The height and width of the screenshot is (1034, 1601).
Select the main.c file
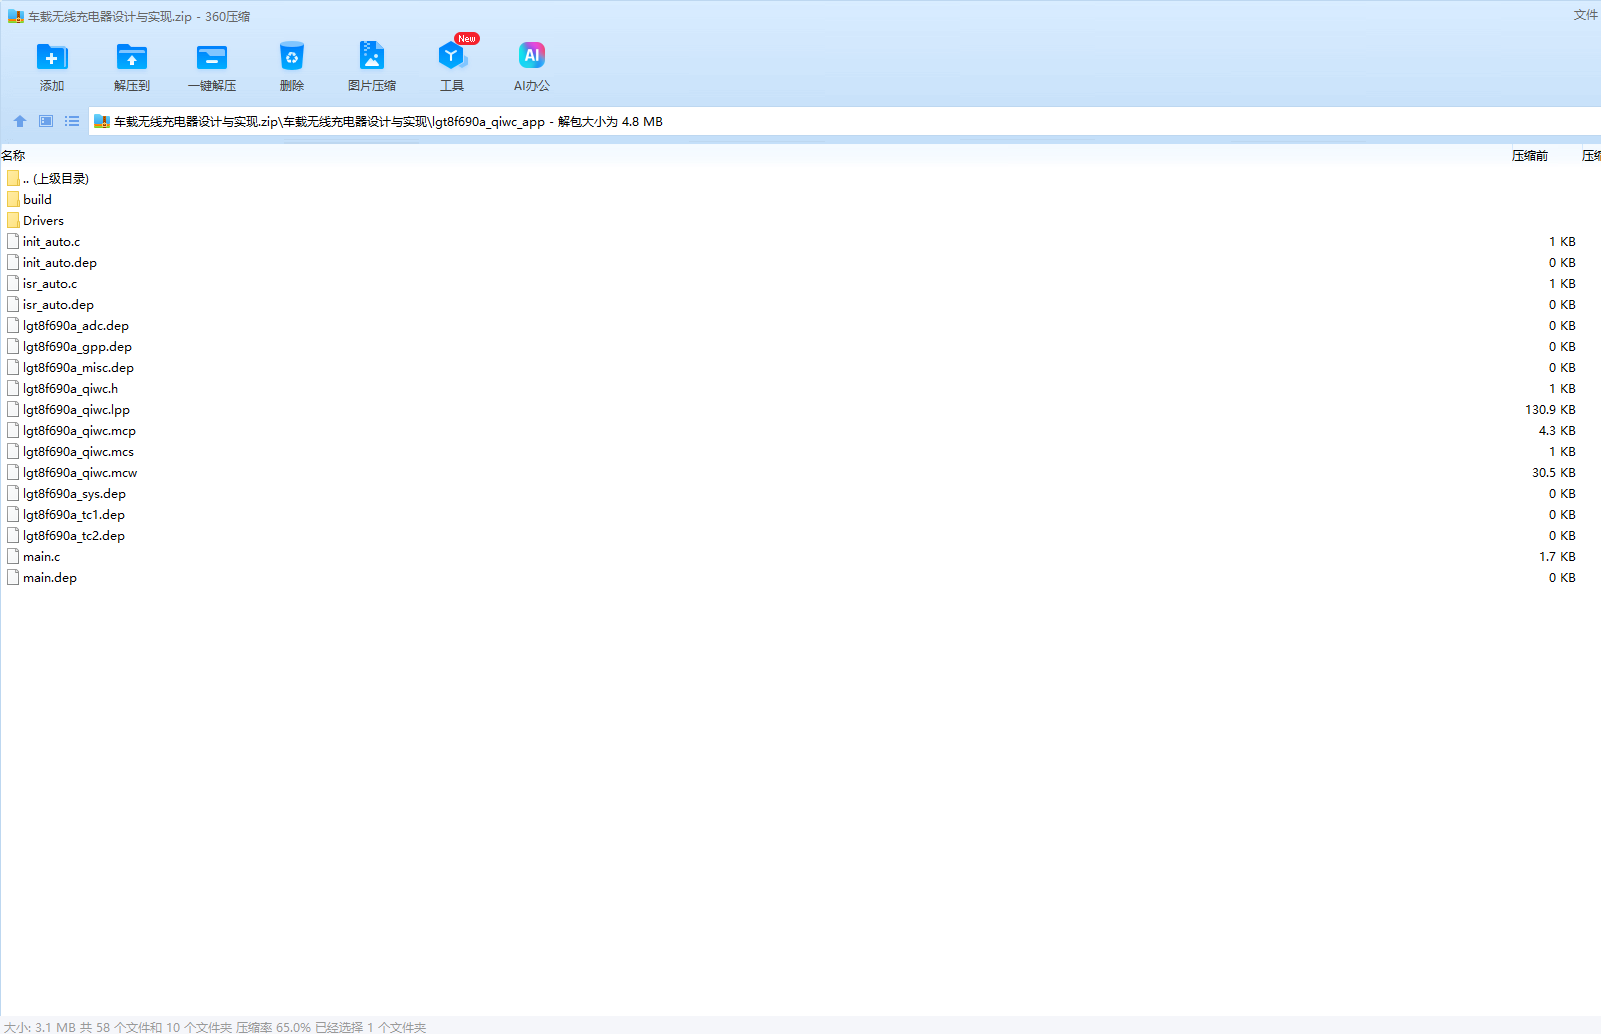(x=41, y=557)
